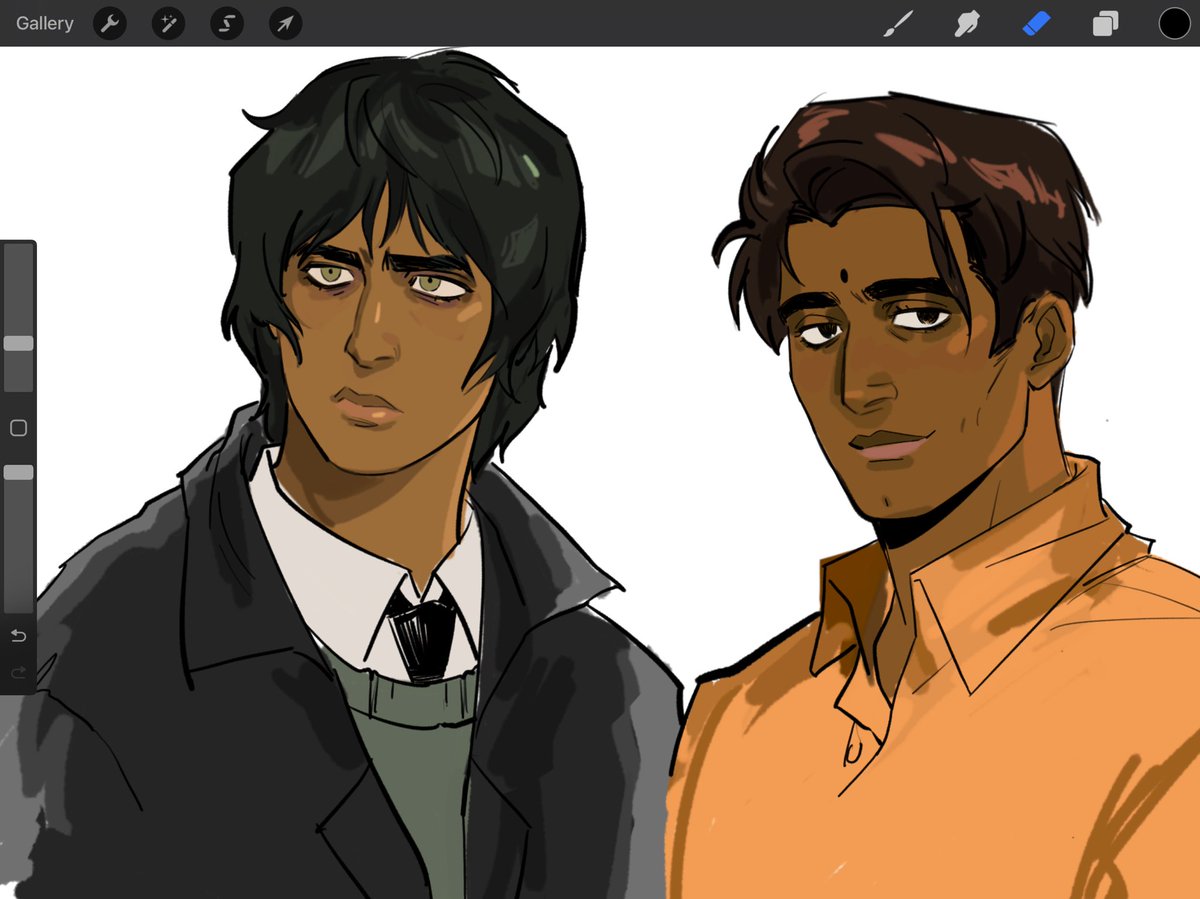Tap the square modify button in sidebar
The image size is (1200, 899).
[x=18, y=428]
